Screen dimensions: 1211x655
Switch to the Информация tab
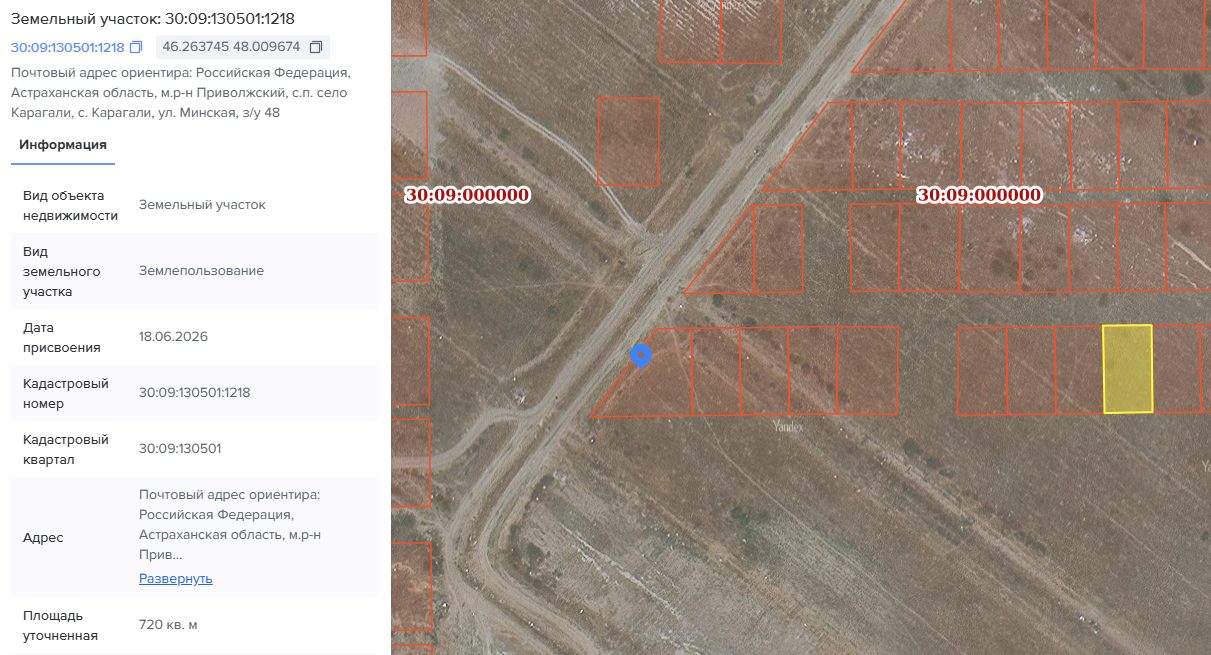63,145
